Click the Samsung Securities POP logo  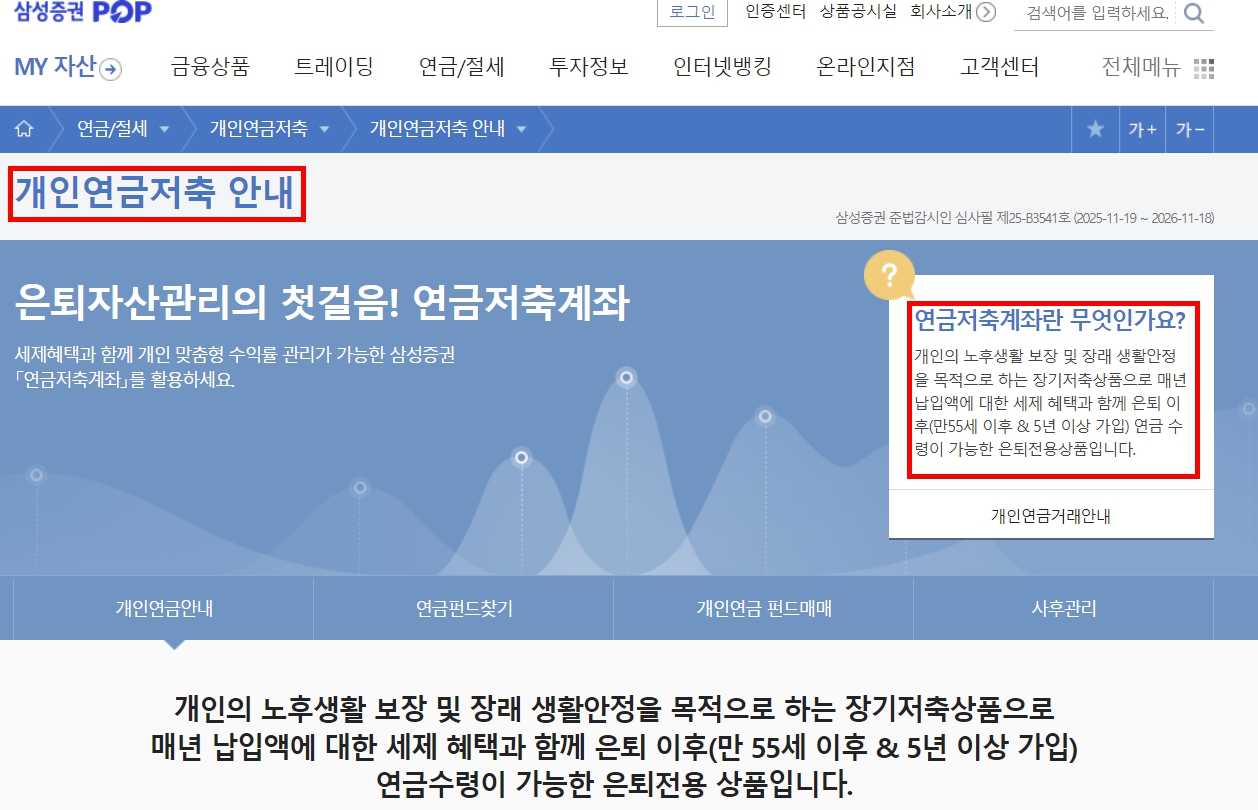83,13
